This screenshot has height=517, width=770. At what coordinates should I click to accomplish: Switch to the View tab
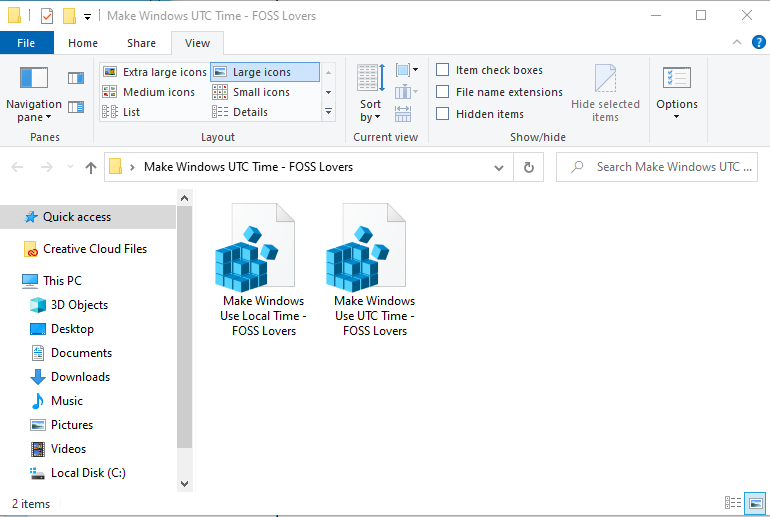pyautogui.click(x=197, y=43)
